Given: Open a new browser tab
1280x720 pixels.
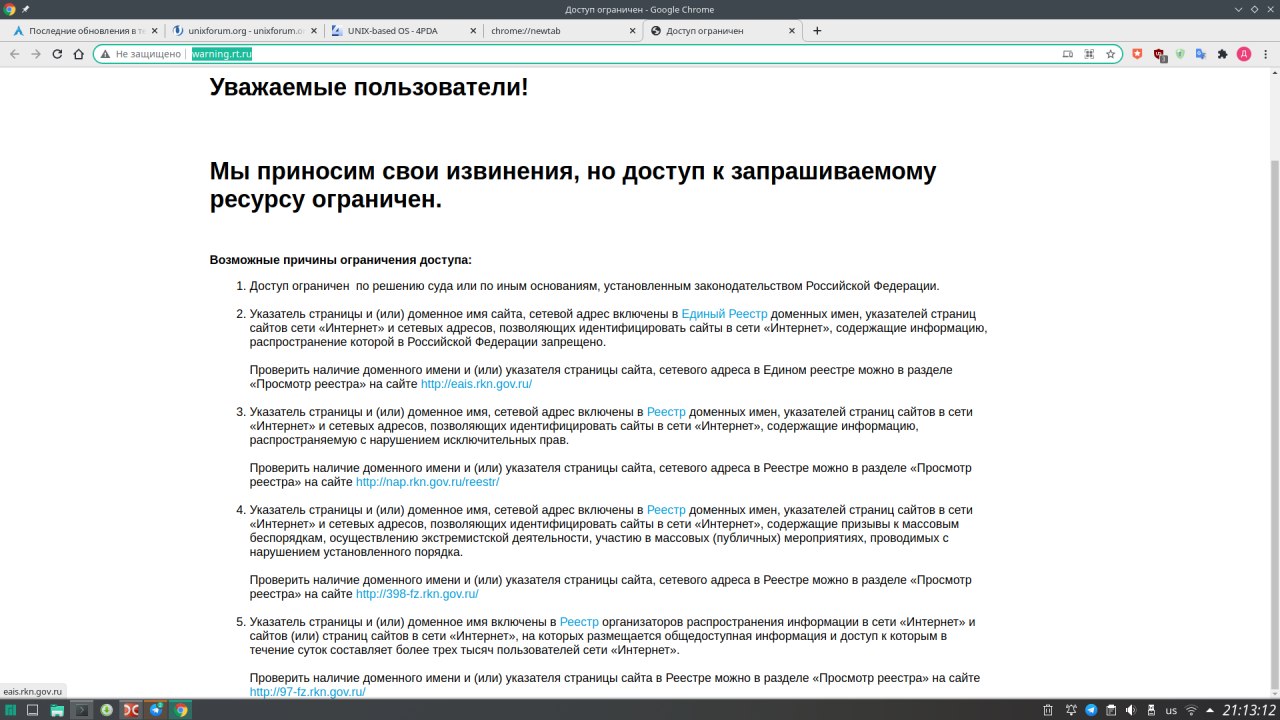Looking at the screenshot, I should (x=817, y=31).
